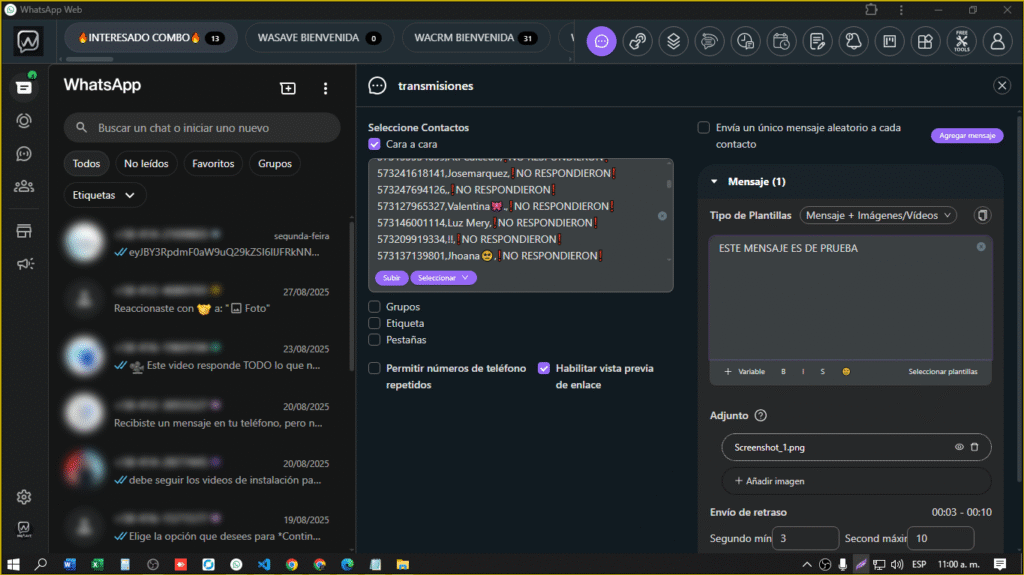
Task: Enable the Grupos contact checkbox
Action: pyautogui.click(x=374, y=307)
